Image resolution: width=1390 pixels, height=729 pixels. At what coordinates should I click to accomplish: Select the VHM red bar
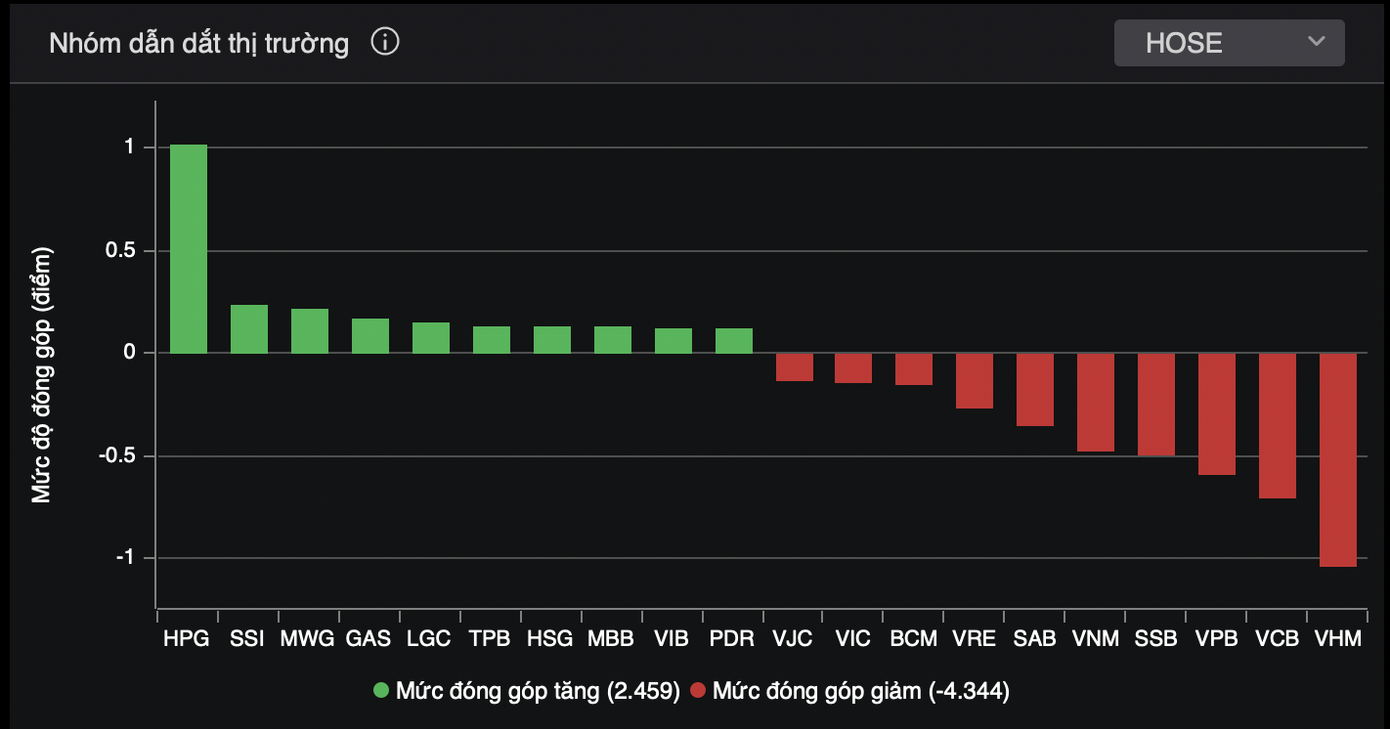[x=1338, y=460]
